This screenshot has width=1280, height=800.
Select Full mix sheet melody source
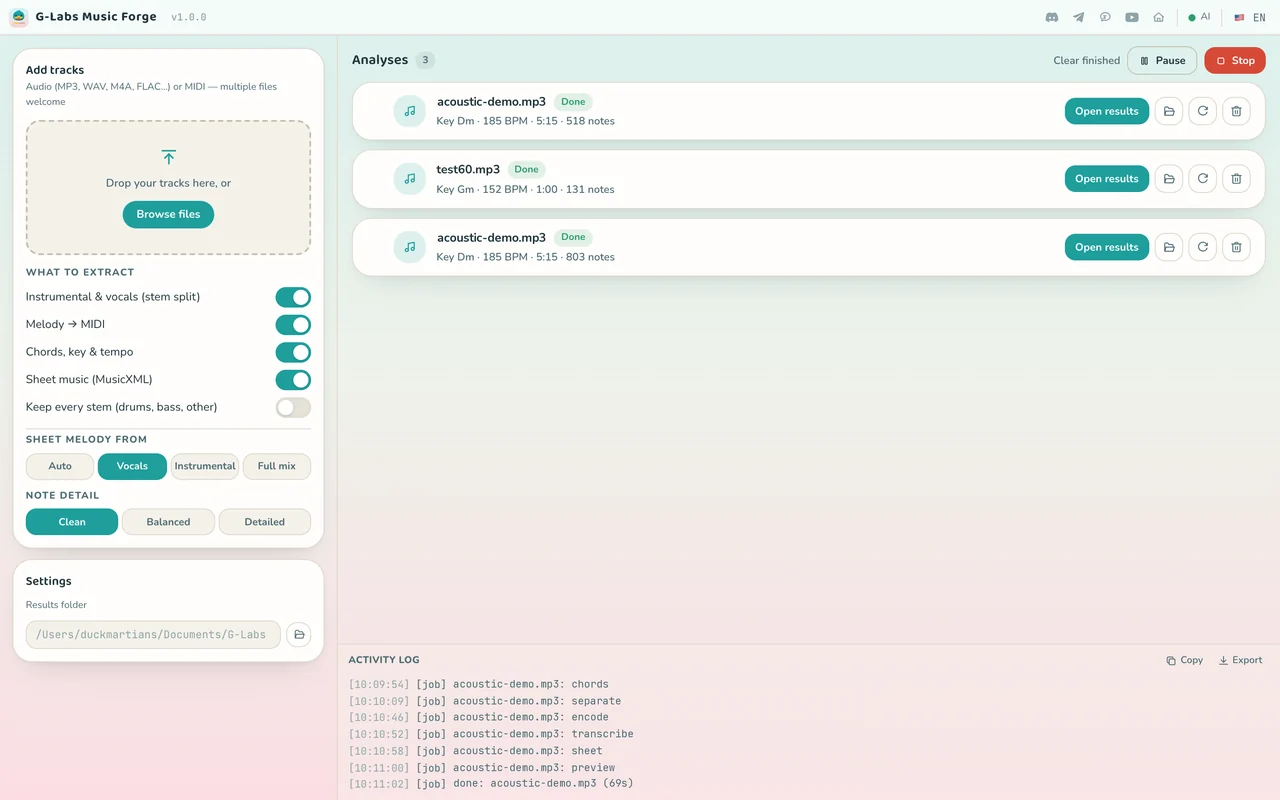277,466
